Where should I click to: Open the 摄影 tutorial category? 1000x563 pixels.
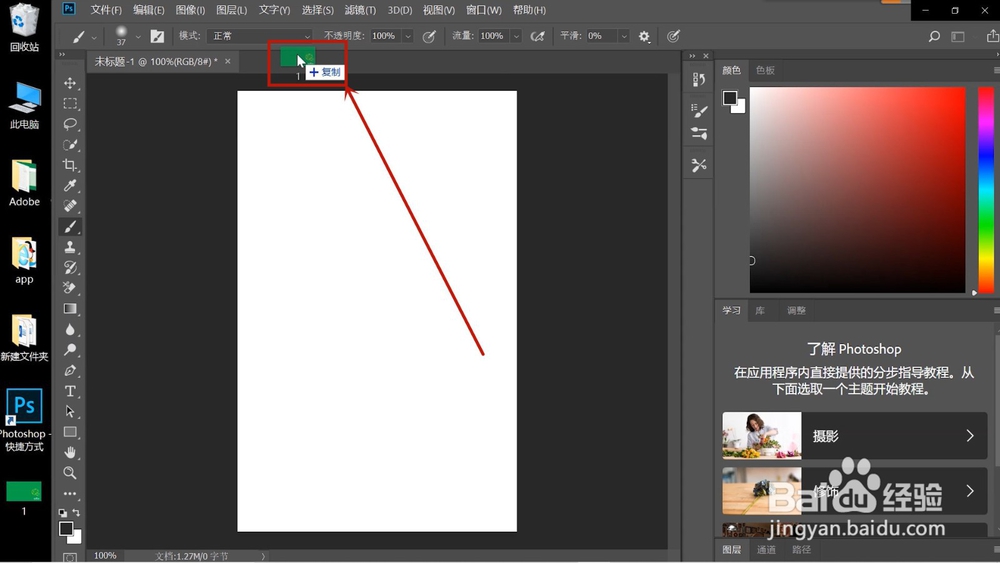click(855, 435)
